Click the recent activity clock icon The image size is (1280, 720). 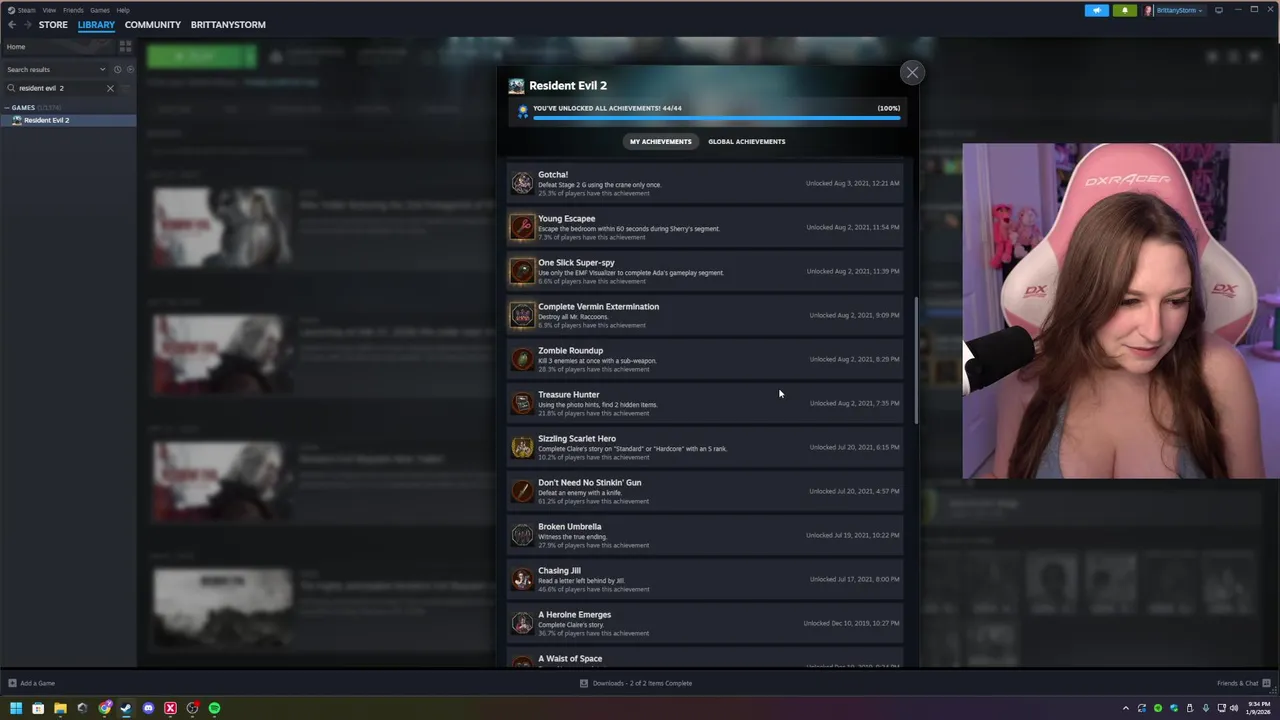[x=117, y=69]
